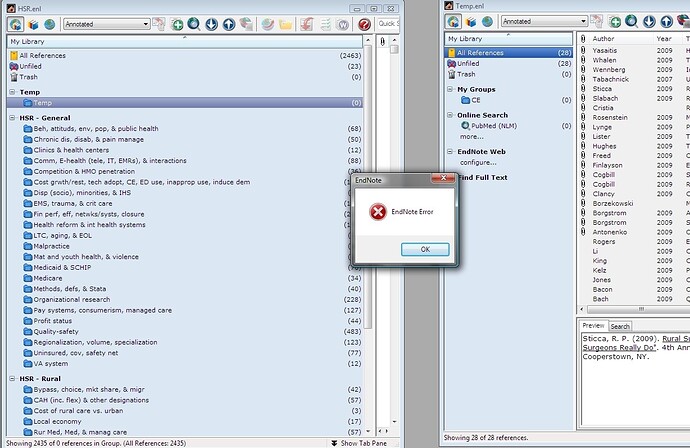Switch to Search tab in Temp.enl
Screen dimensions: 690x448
point(620,326)
